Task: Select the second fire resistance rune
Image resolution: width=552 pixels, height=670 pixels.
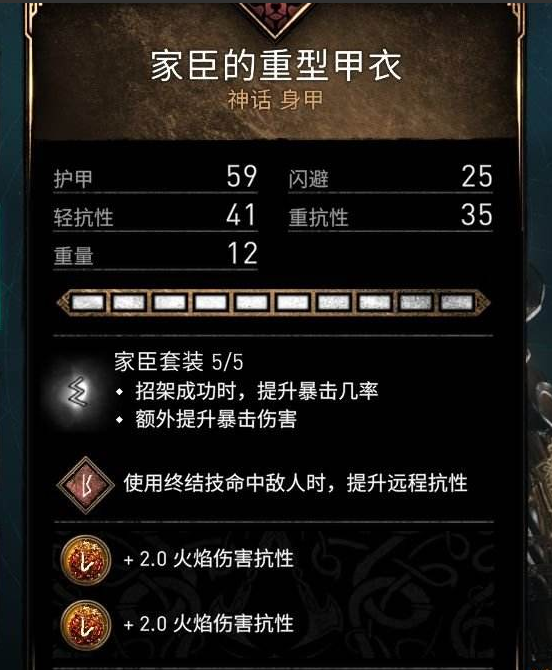Action: (85, 625)
